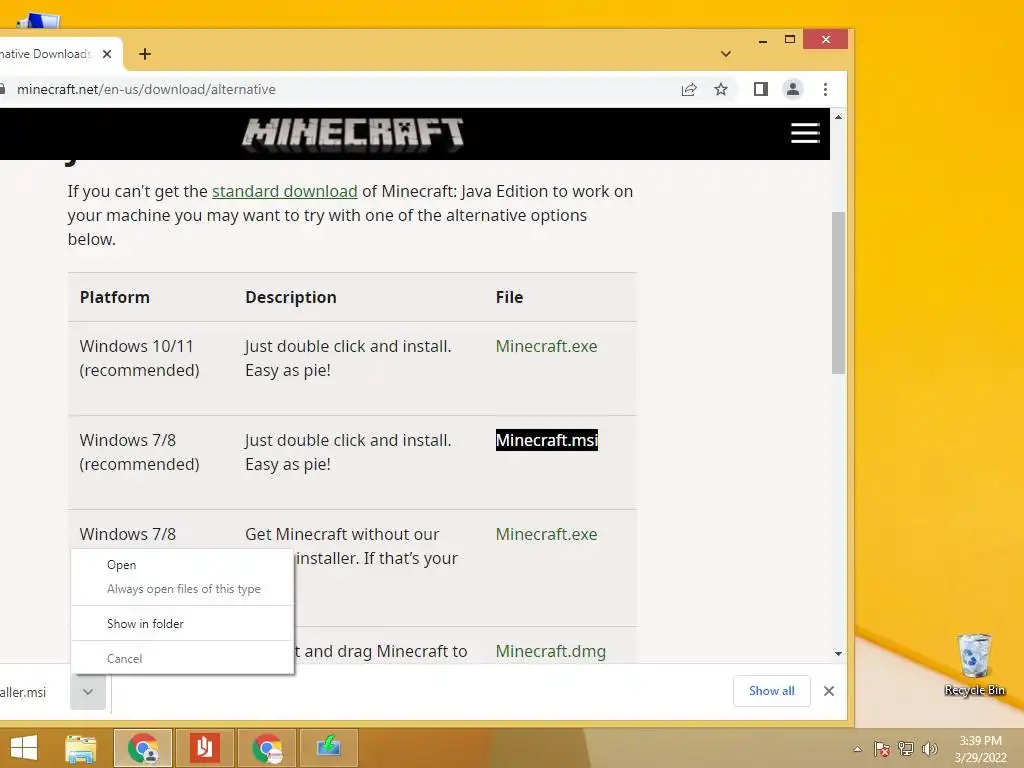The height and width of the screenshot is (768, 1024).
Task: Click the Minecraft logo
Action: pos(353,133)
